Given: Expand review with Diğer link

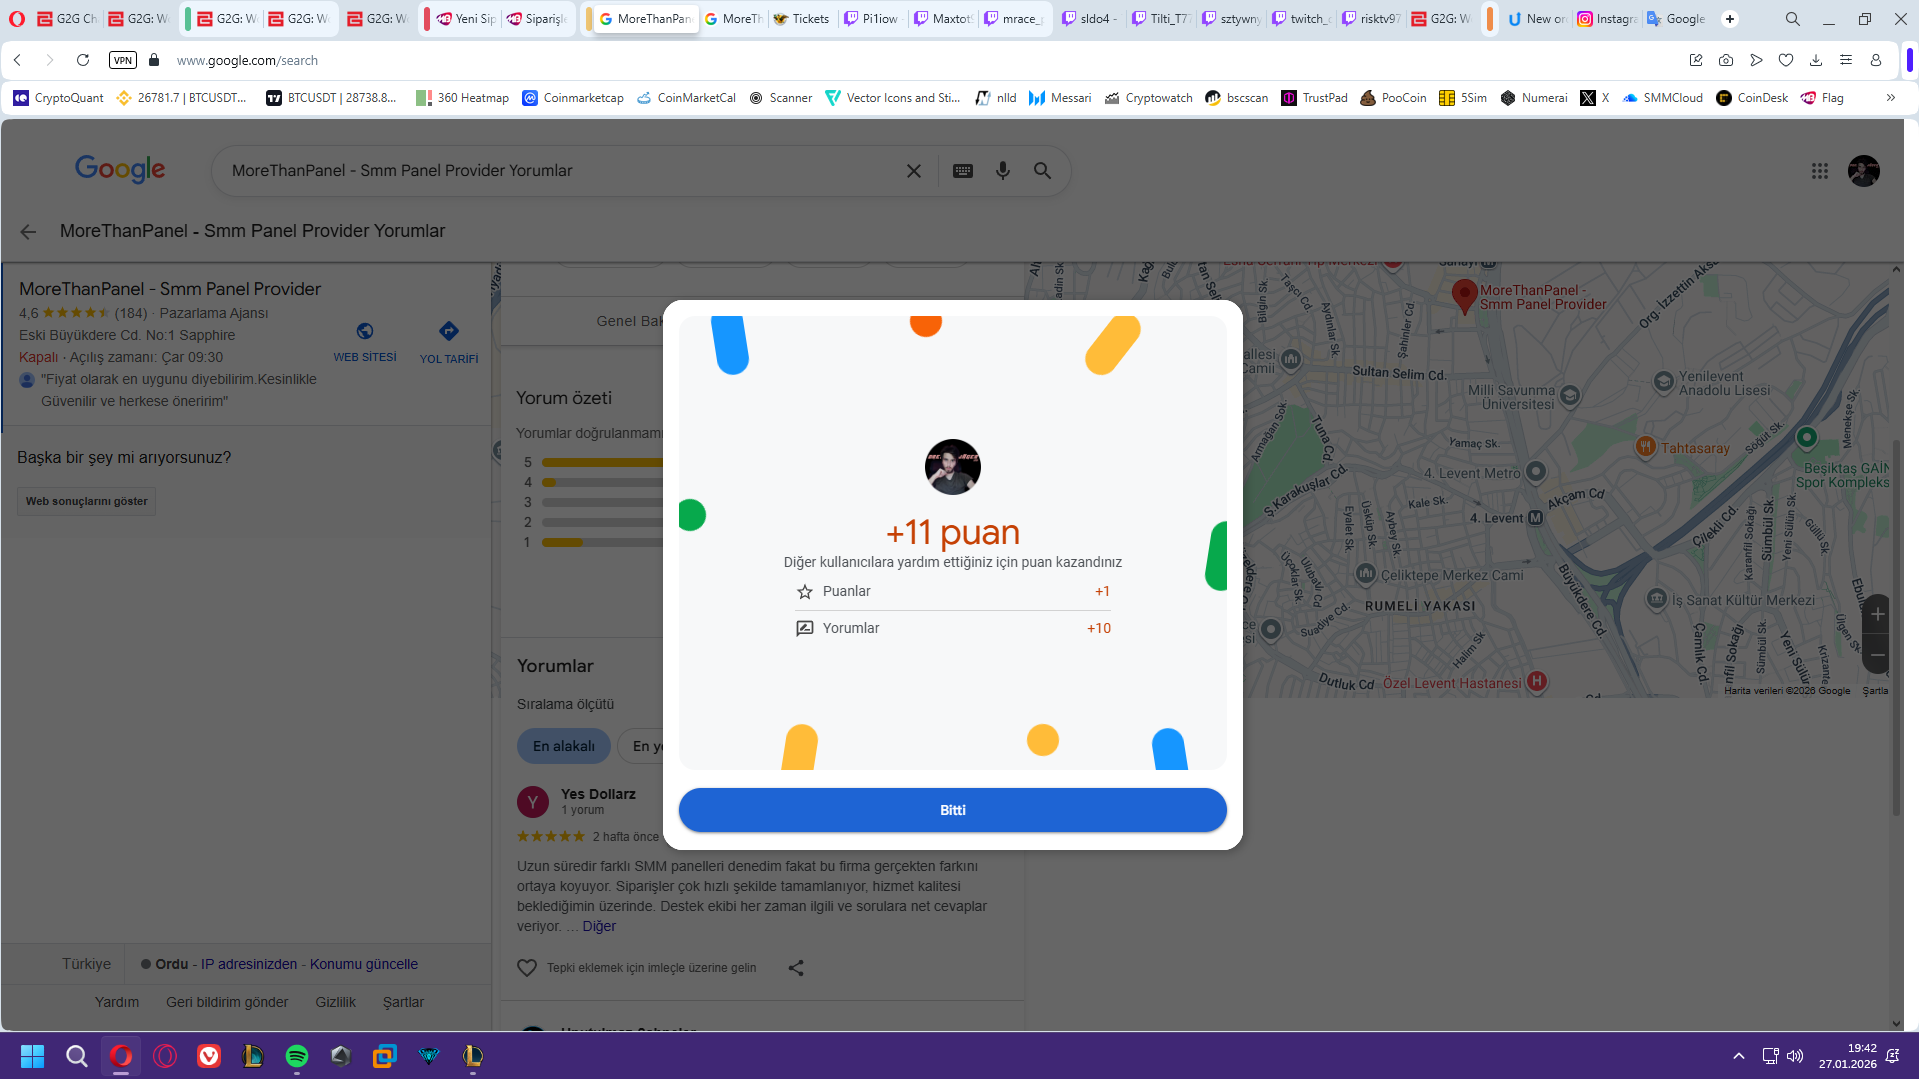Looking at the screenshot, I should (599, 926).
